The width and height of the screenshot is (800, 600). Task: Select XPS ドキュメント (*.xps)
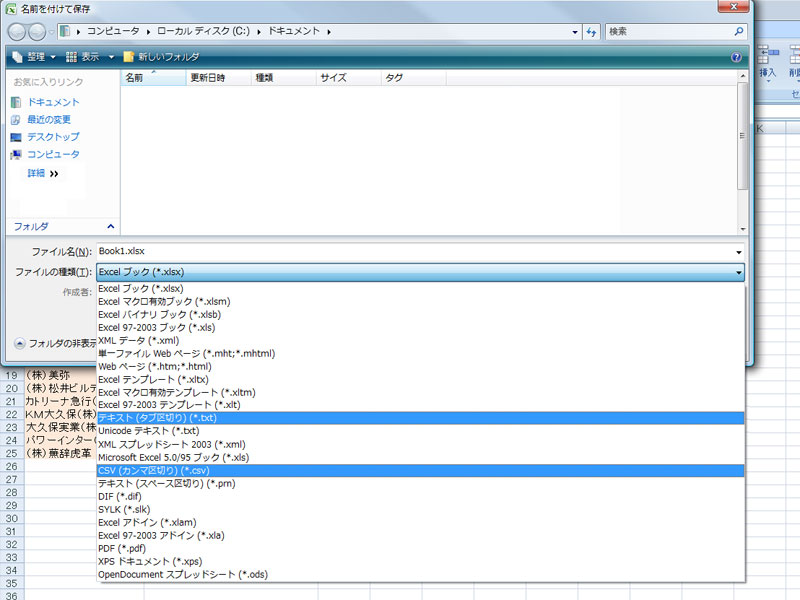click(420, 562)
